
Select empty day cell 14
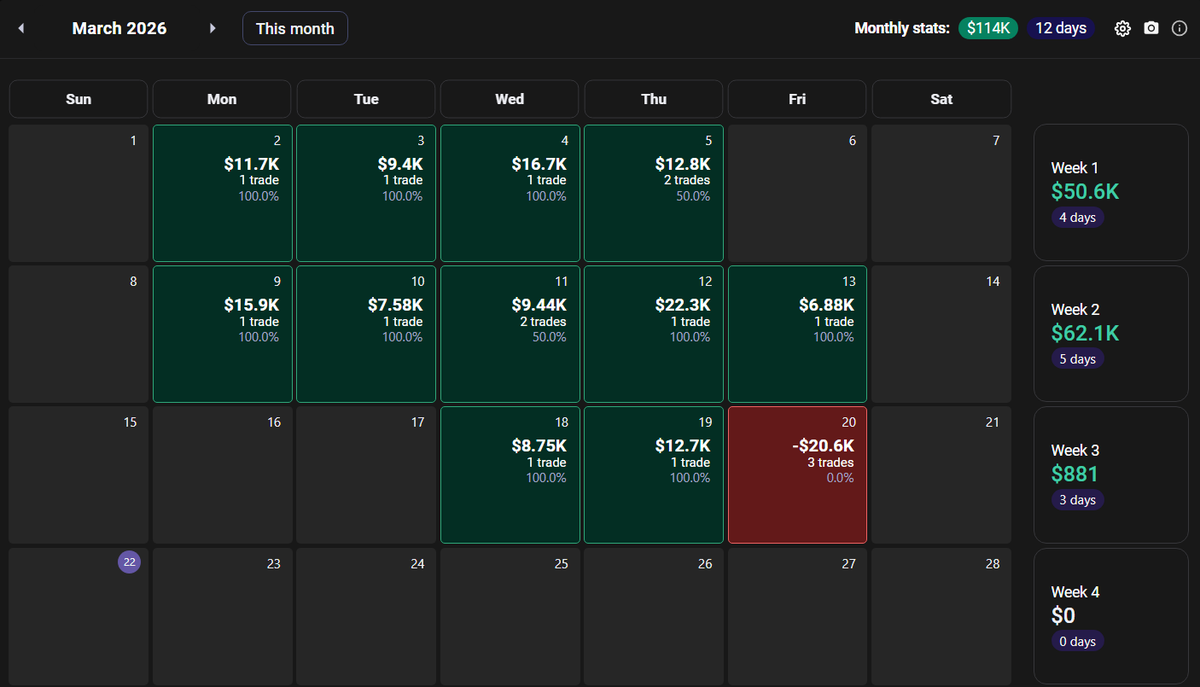tap(941, 334)
